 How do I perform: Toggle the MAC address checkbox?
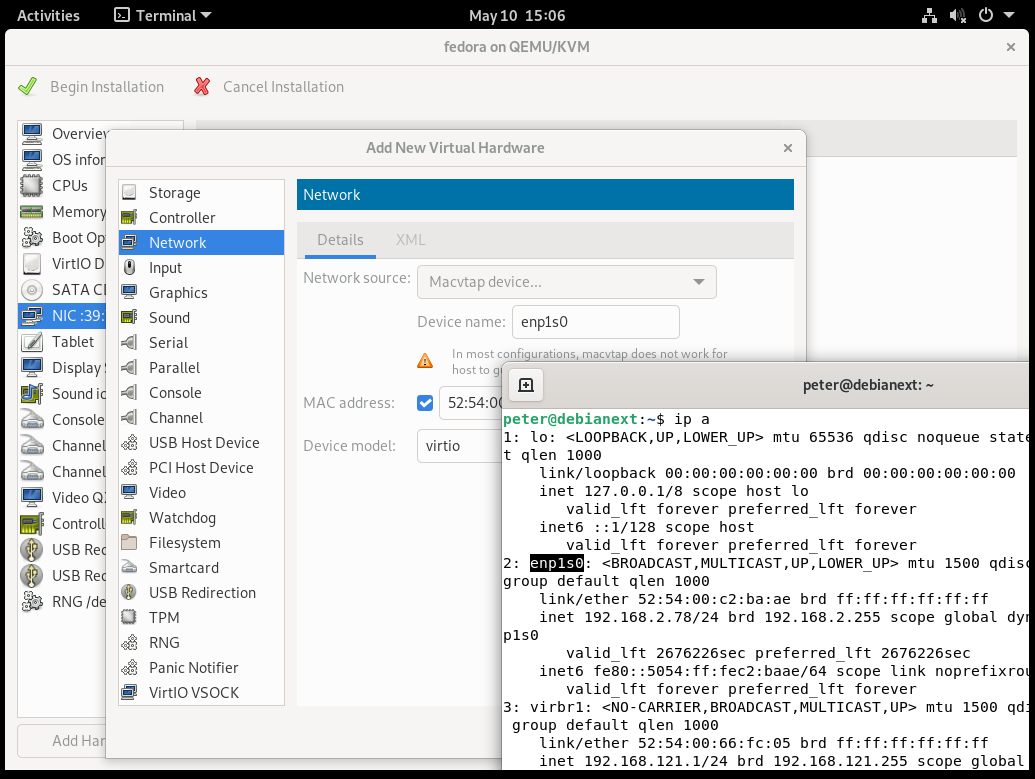coord(425,403)
